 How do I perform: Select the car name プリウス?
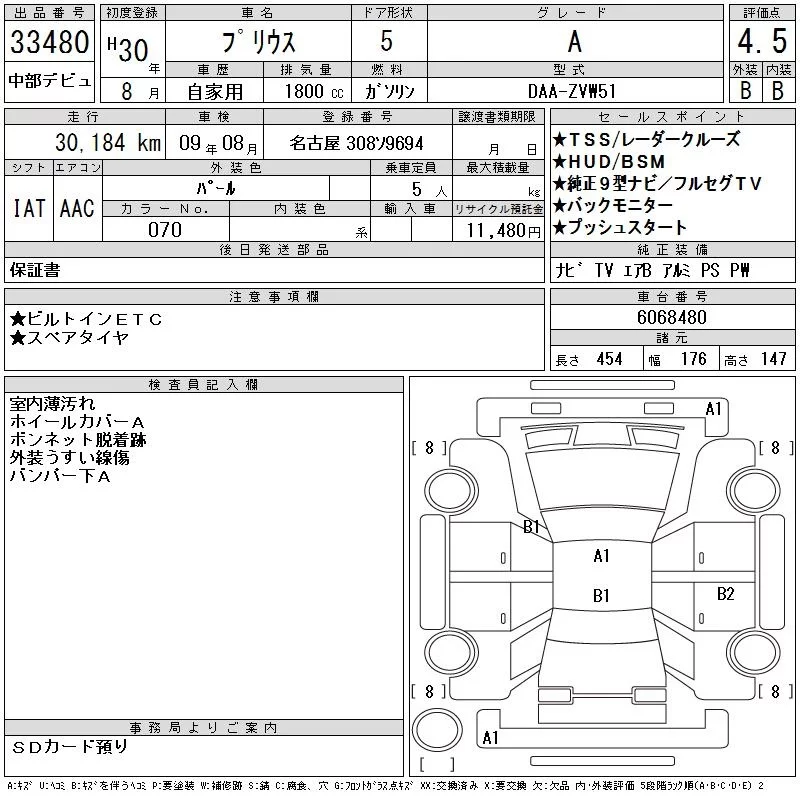click(258, 42)
